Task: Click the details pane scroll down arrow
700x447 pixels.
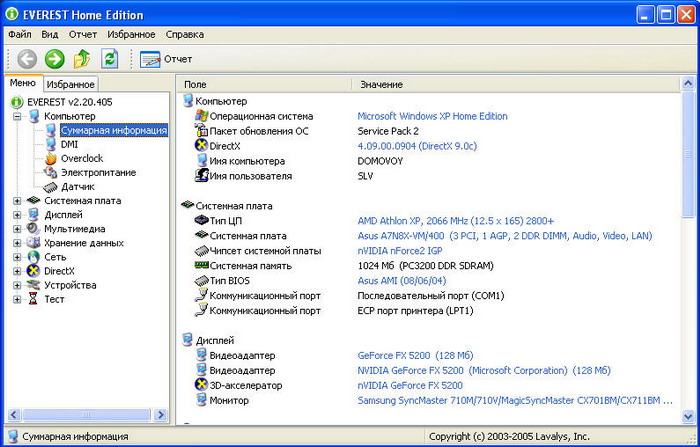Action: click(688, 416)
